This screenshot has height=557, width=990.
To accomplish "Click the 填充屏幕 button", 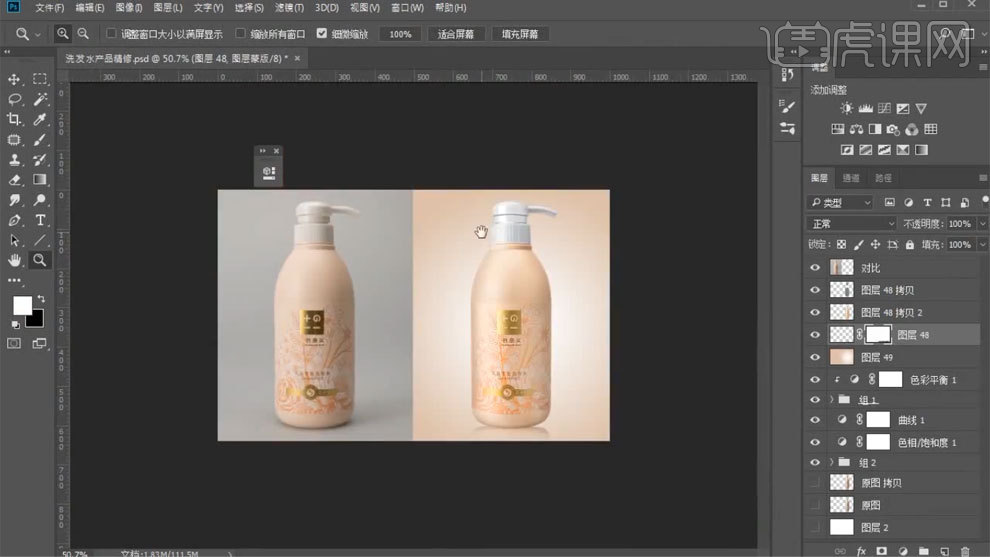I will [520, 34].
